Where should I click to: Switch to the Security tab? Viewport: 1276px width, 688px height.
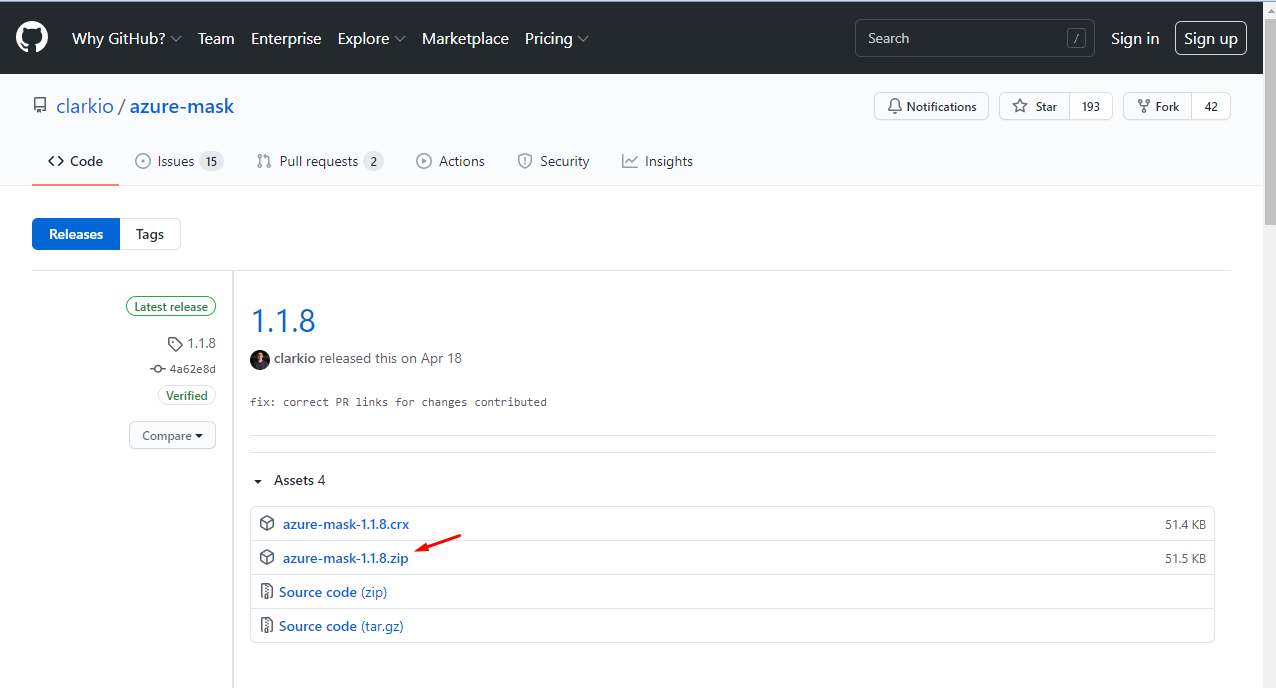553,161
